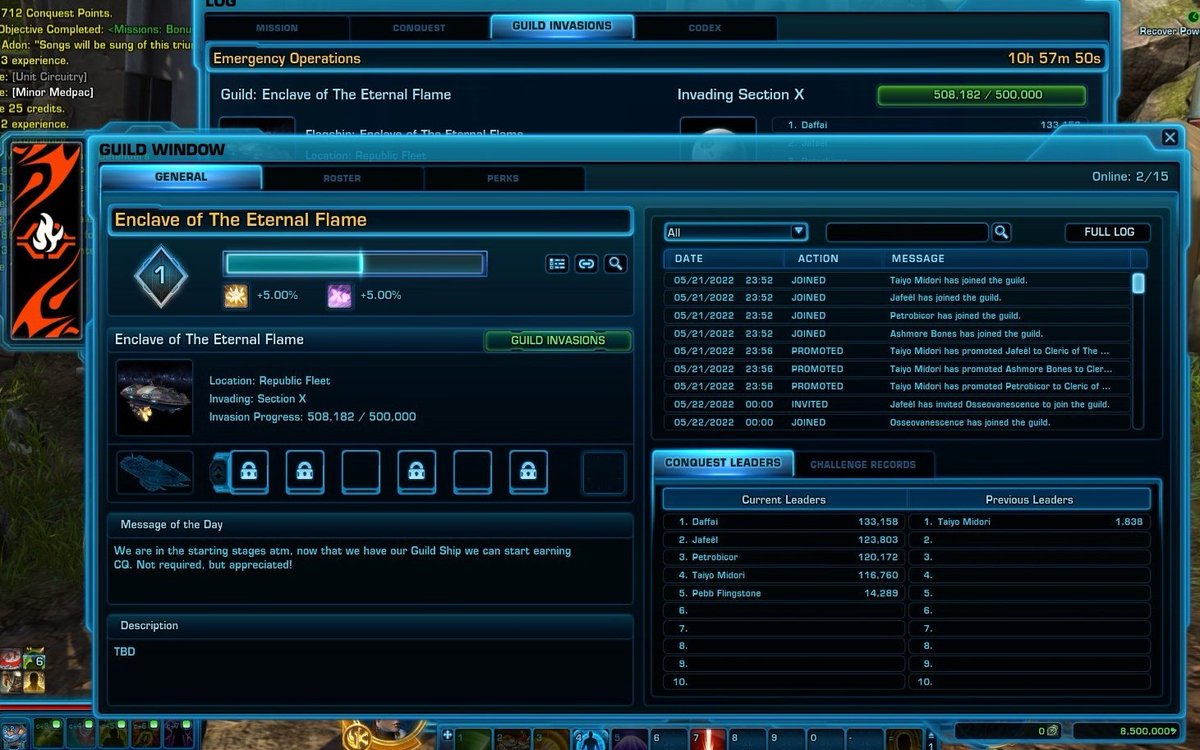The height and width of the screenshot is (750, 1200).
Task: Click the first locked flagship slot
Action: (x=249, y=472)
